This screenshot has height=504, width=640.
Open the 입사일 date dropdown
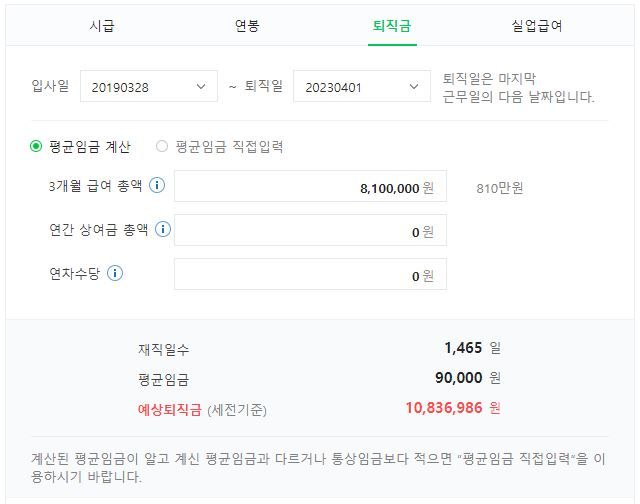coord(148,87)
